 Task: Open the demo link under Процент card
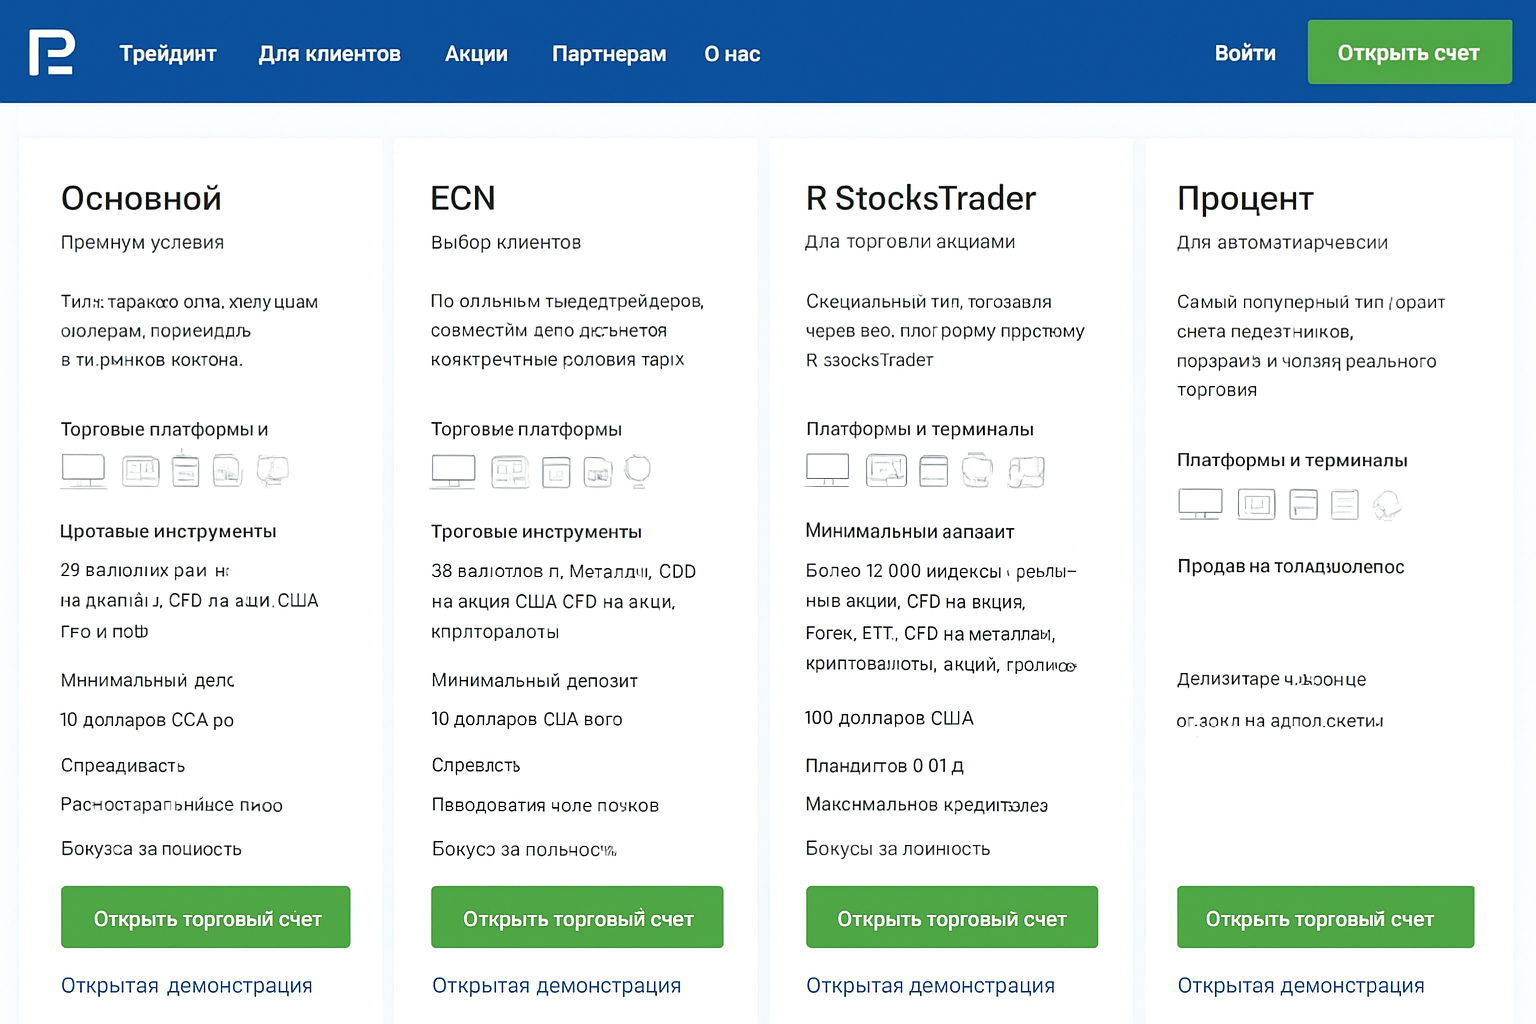coord(1301,985)
